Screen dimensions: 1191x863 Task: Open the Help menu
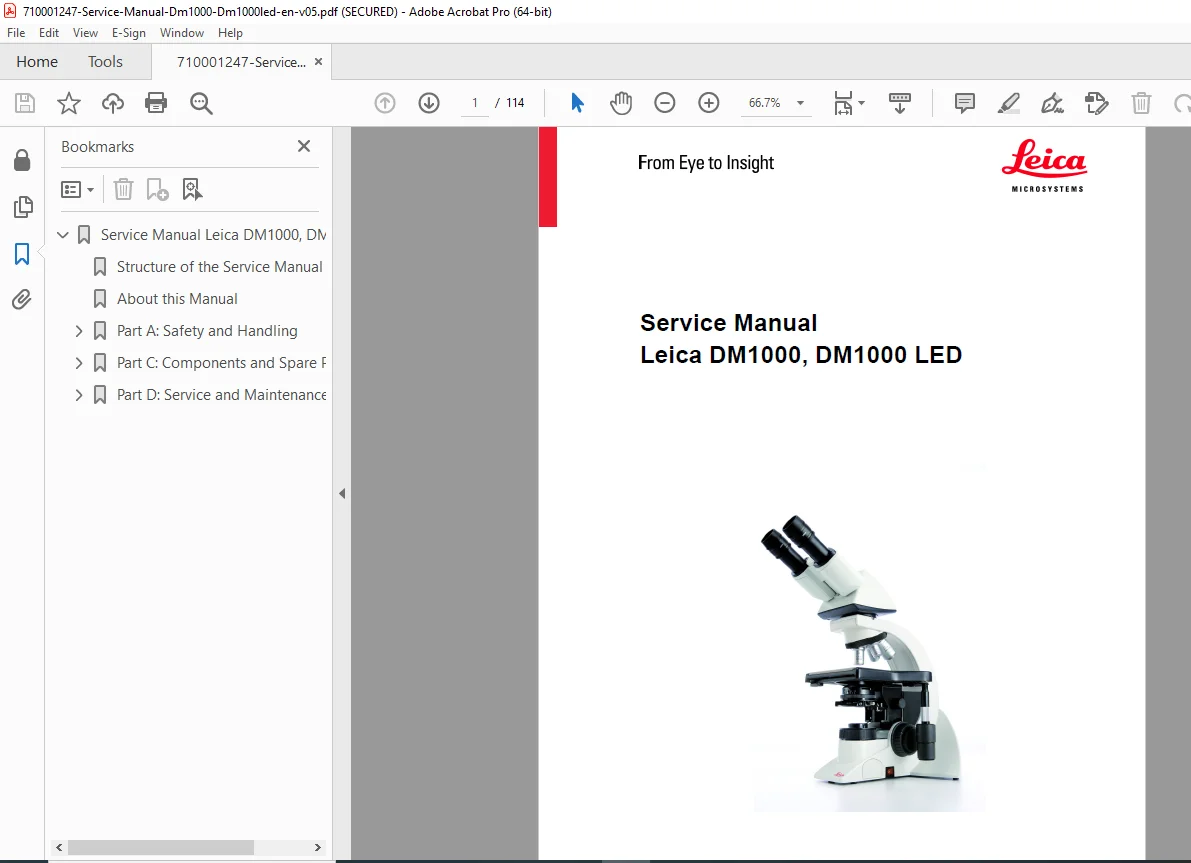(230, 33)
